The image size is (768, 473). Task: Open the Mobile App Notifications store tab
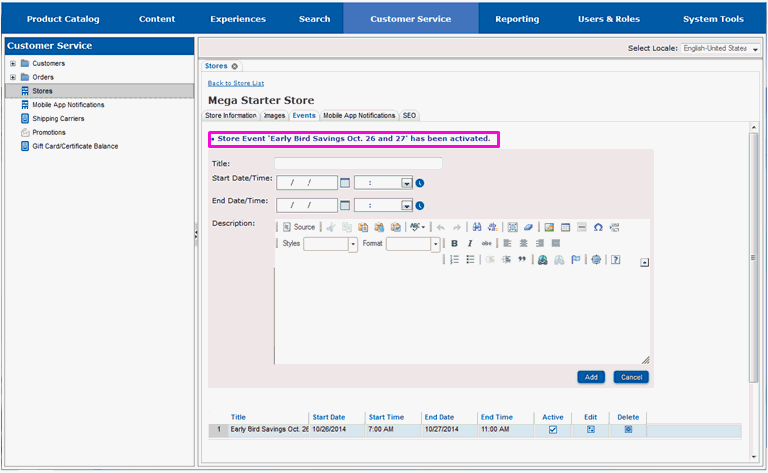click(359, 116)
